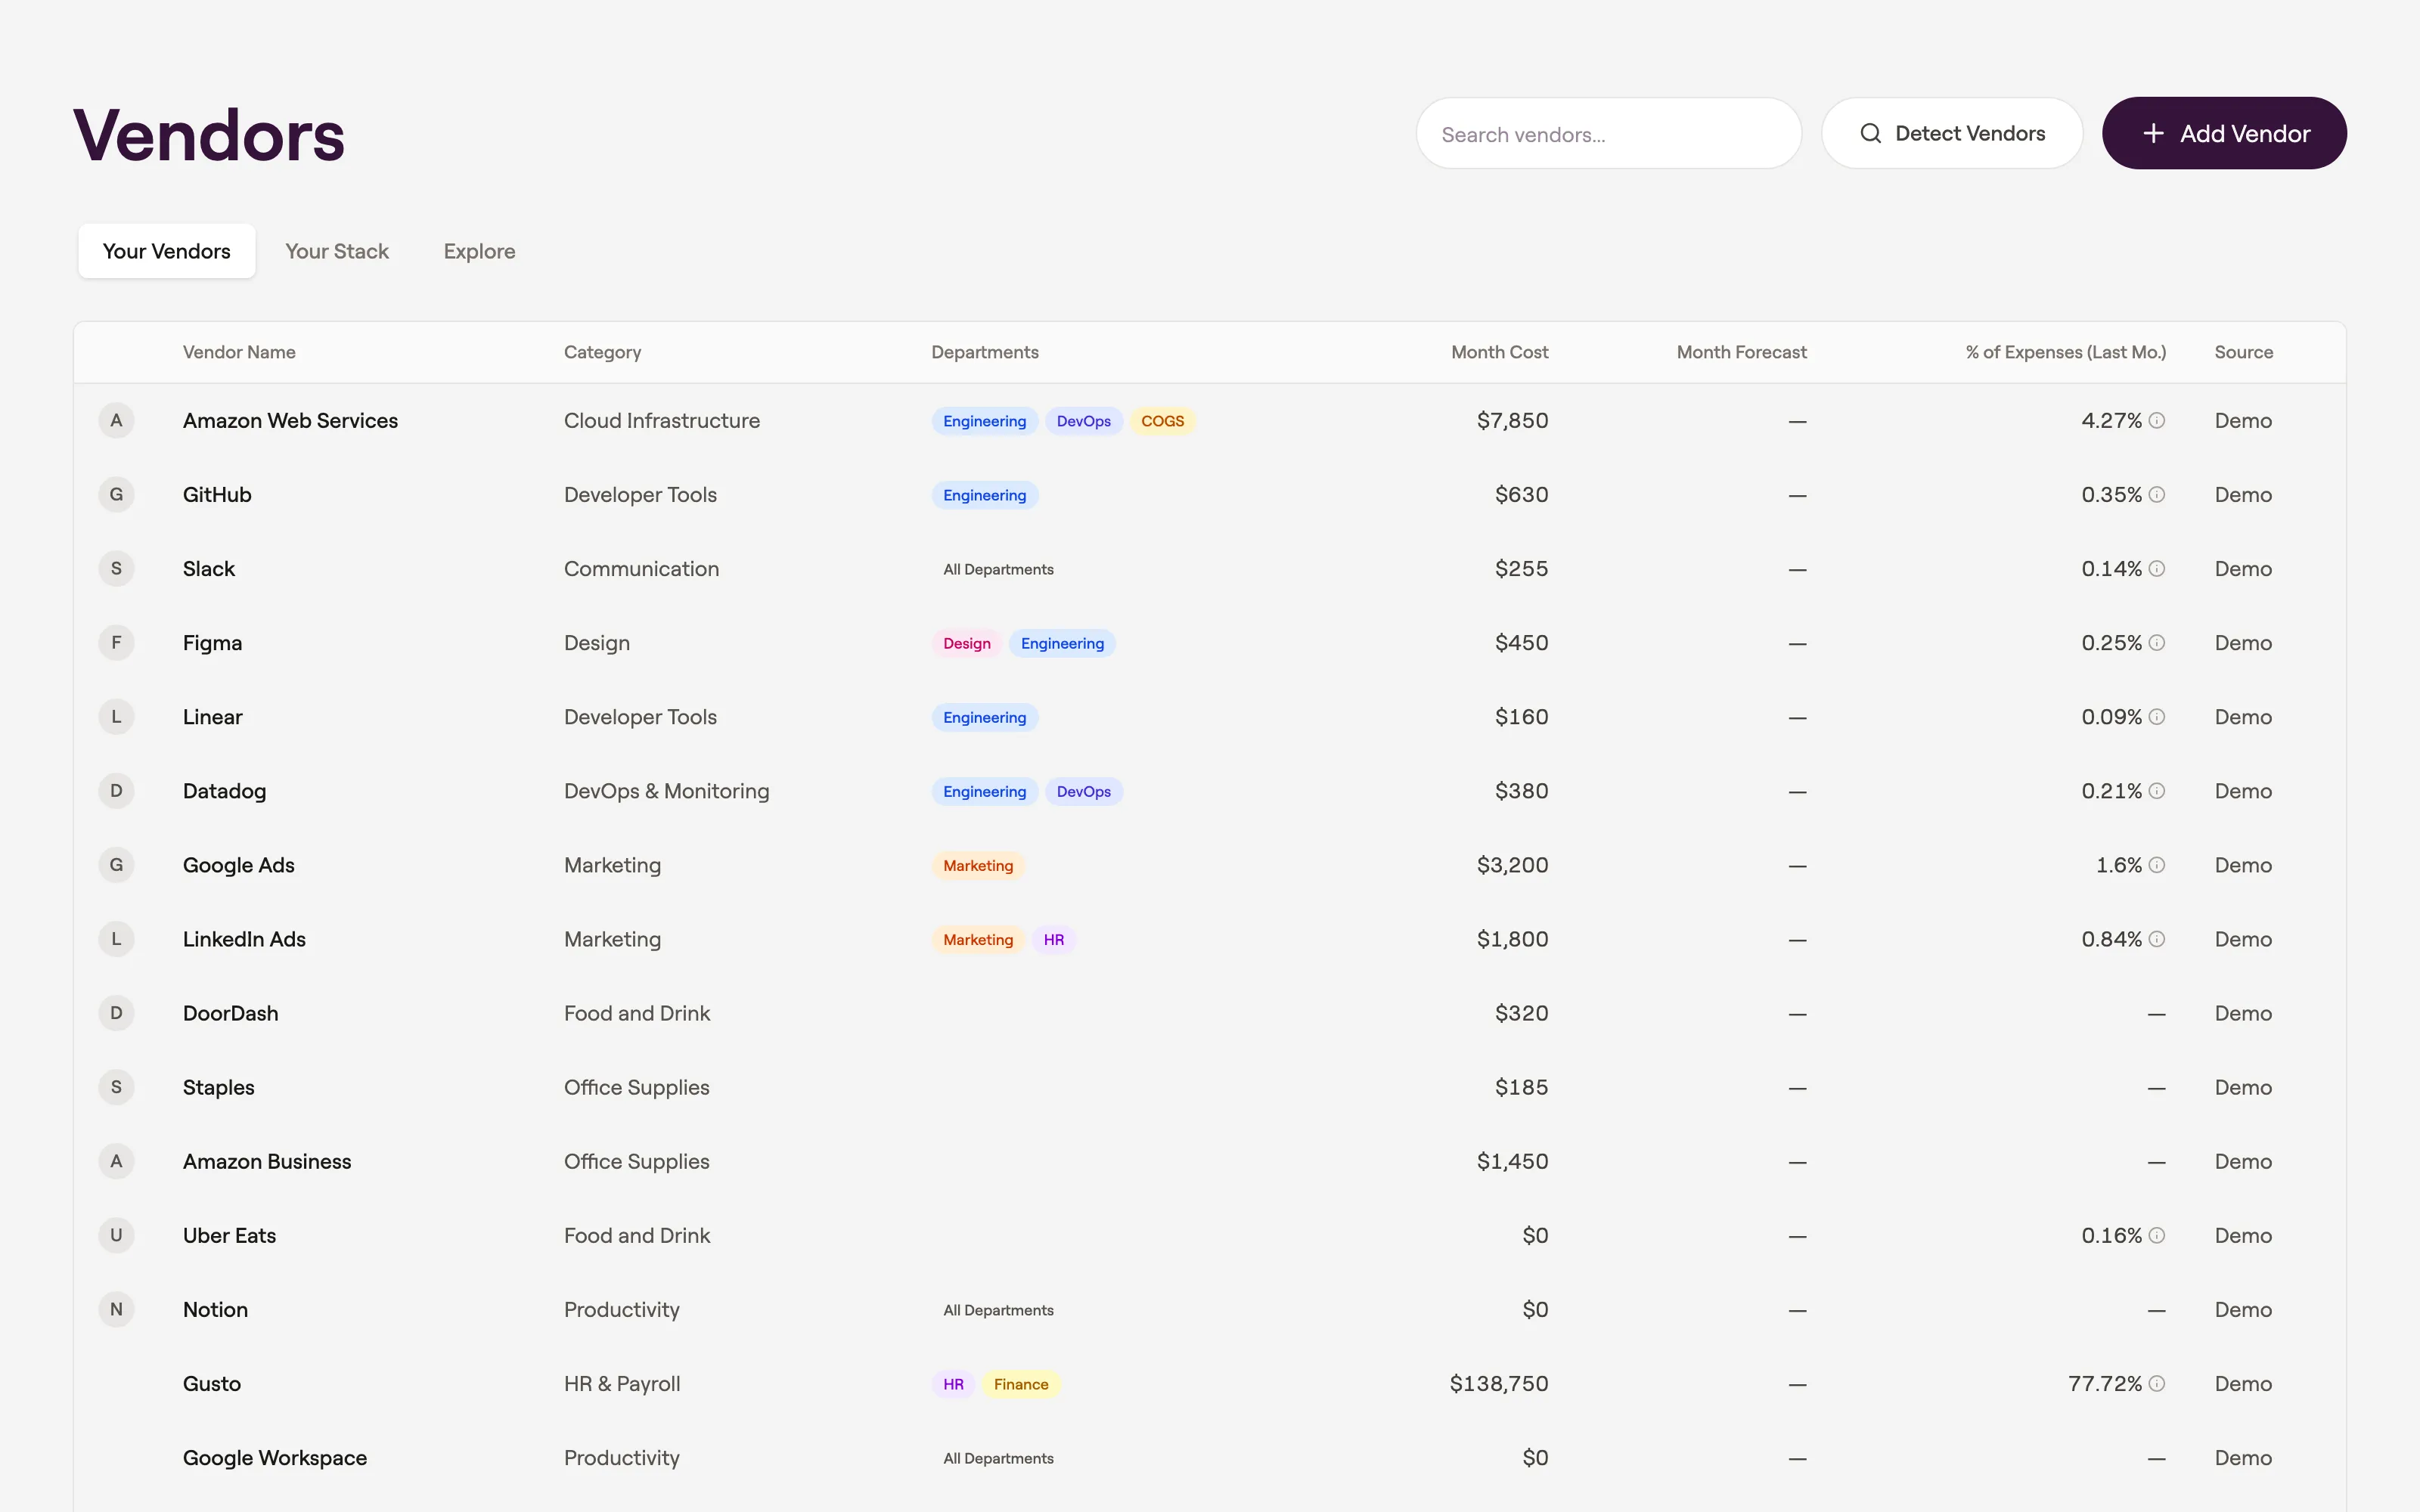
Task: Click the Engineering tag in Figma row
Action: [x=1062, y=643]
